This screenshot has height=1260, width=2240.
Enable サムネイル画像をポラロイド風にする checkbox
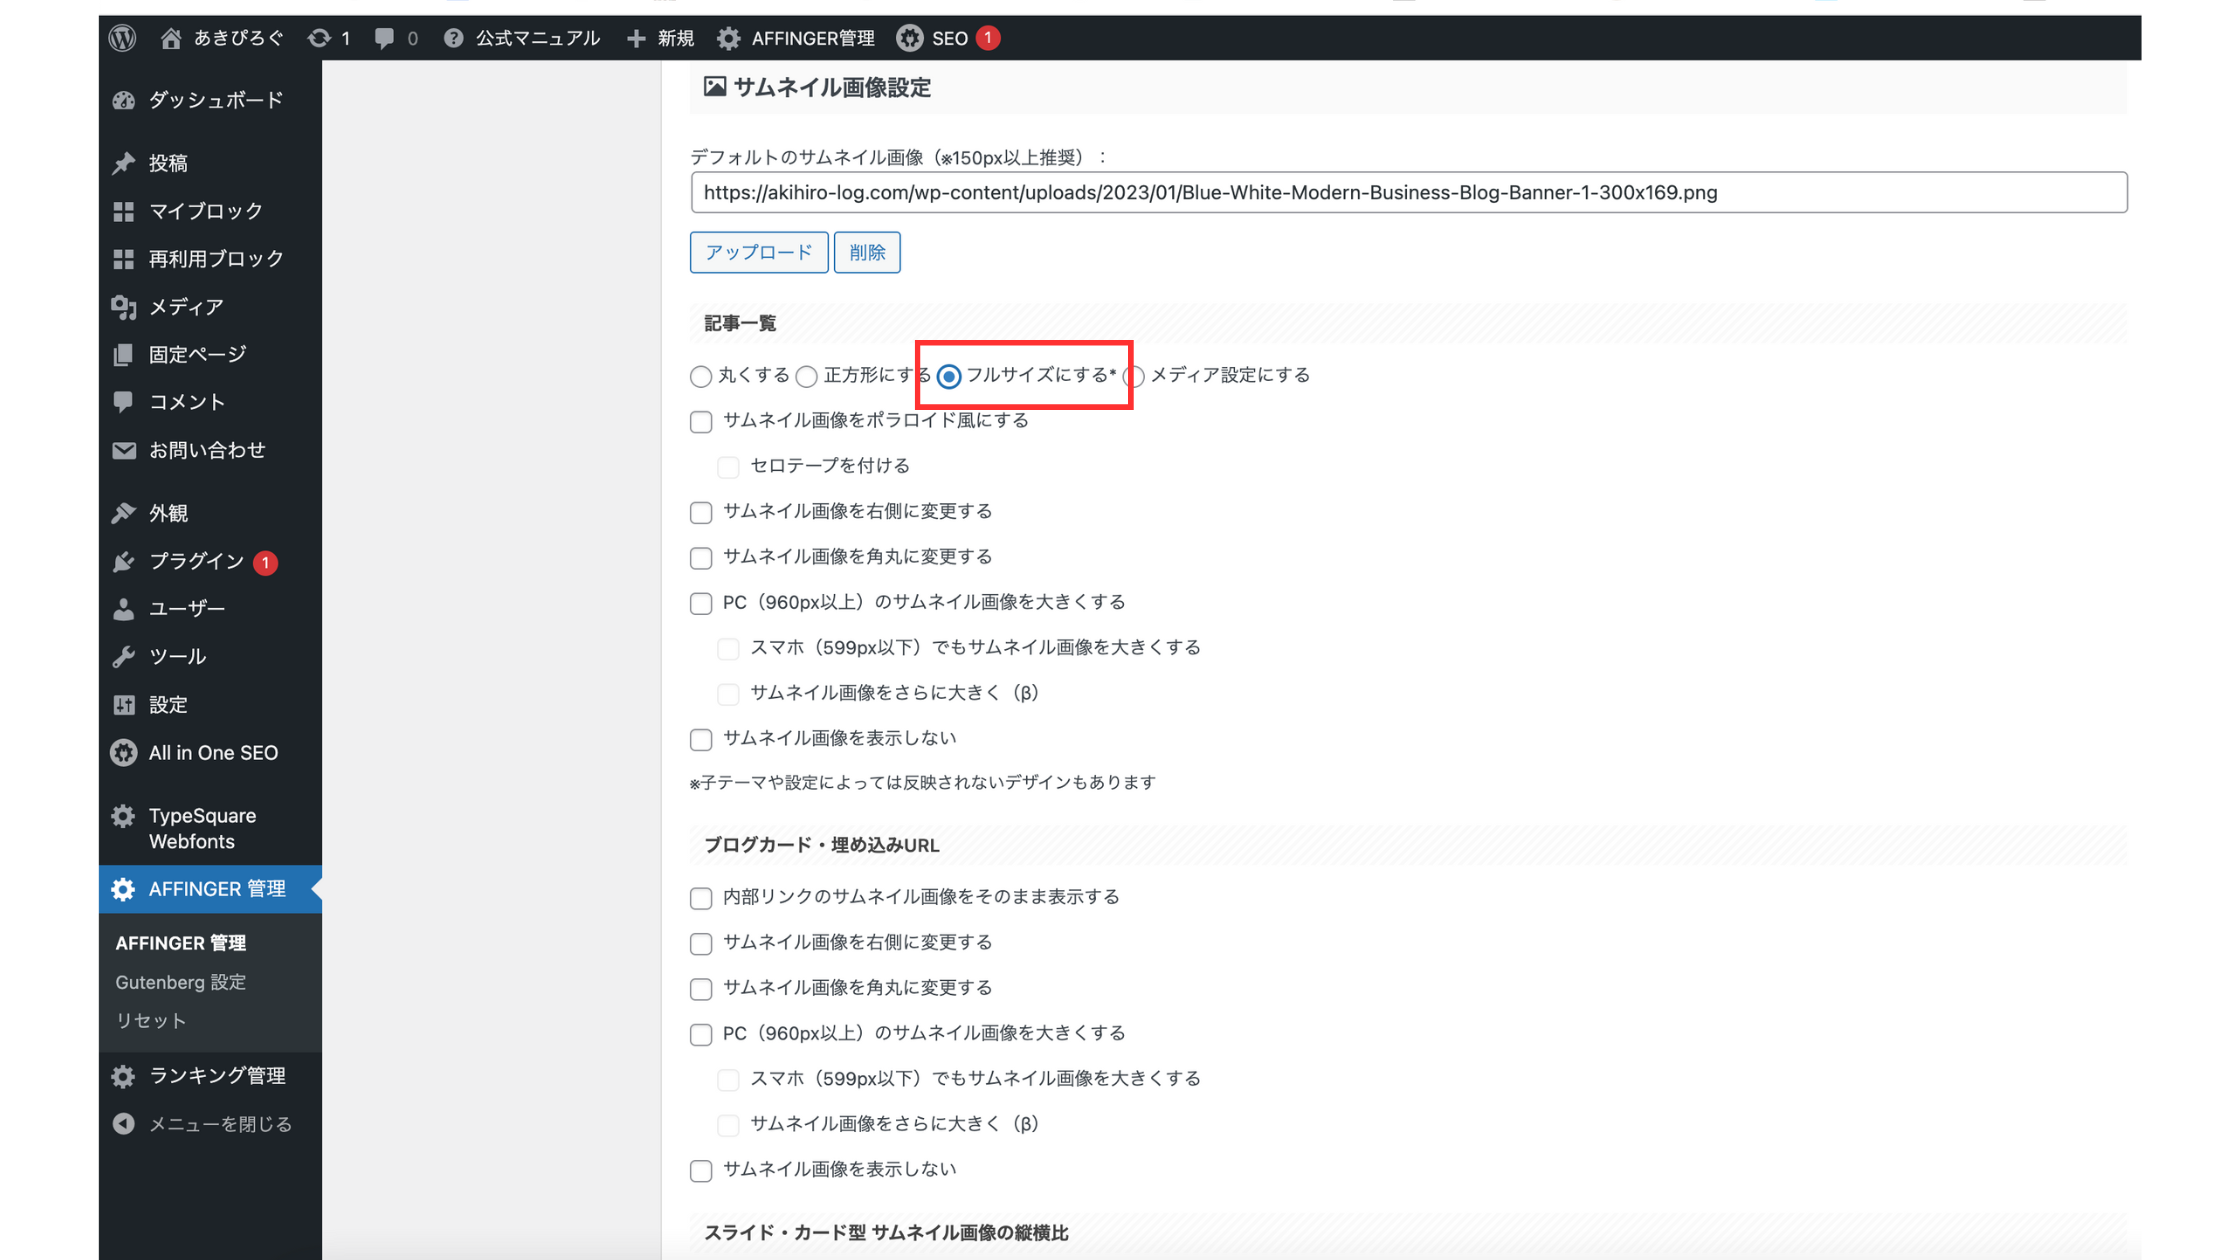tap(701, 422)
